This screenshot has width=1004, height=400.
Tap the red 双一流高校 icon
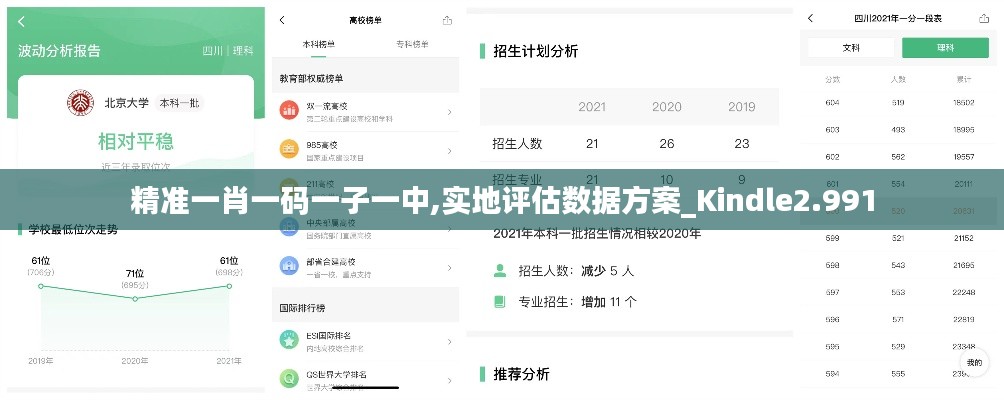coord(289,110)
